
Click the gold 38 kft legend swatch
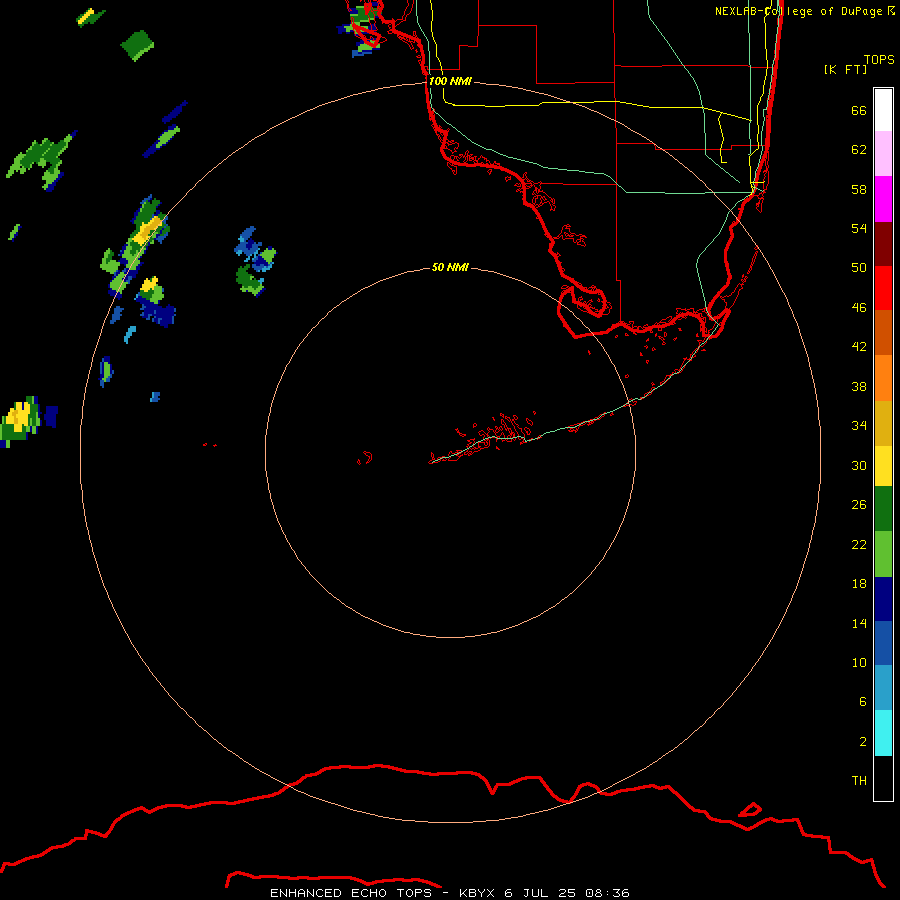point(883,423)
